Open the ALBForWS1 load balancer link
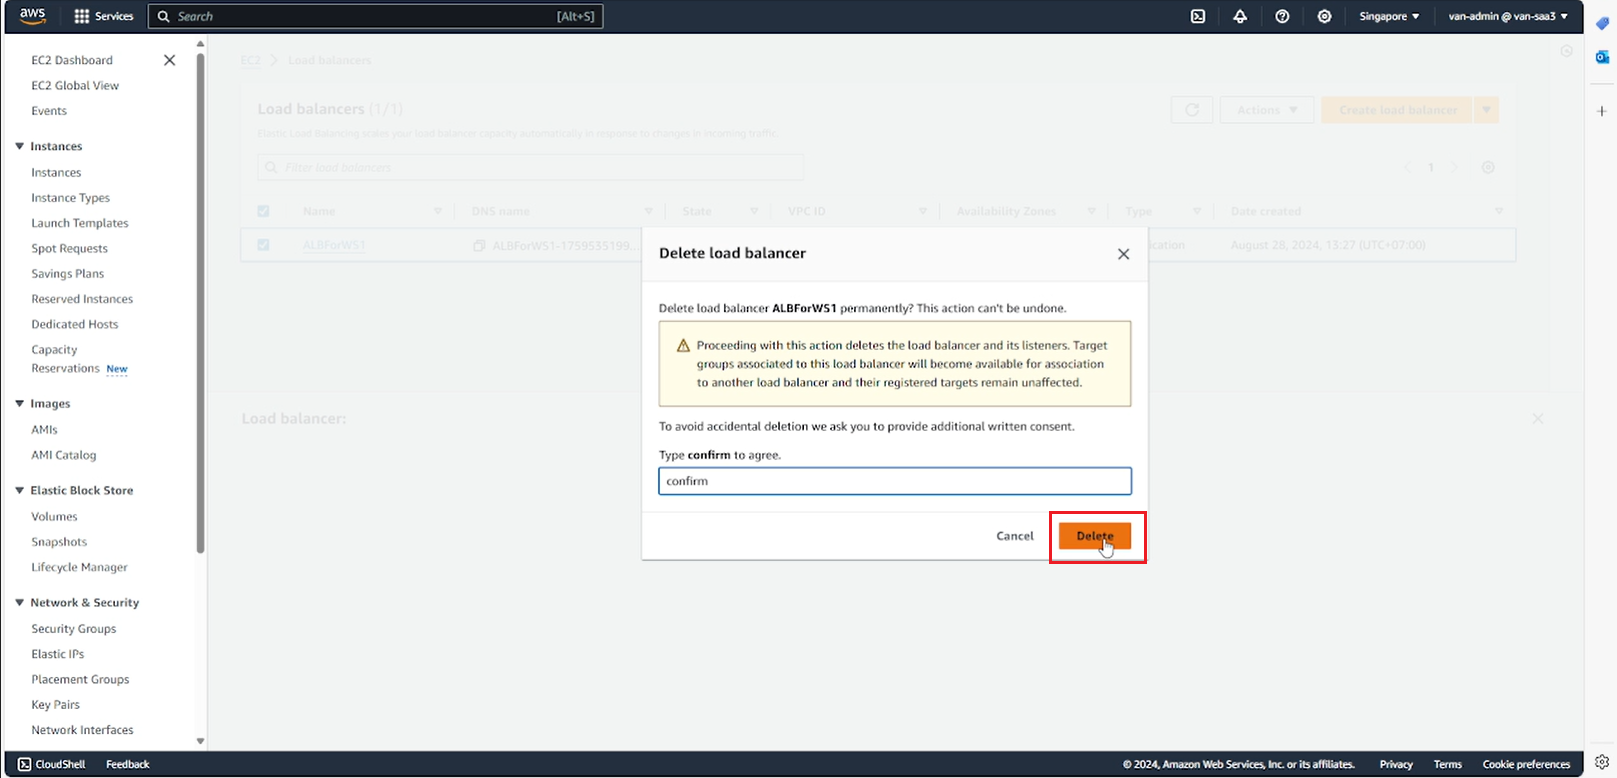The width and height of the screenshot is (1617, 778). tap(334, 245)
